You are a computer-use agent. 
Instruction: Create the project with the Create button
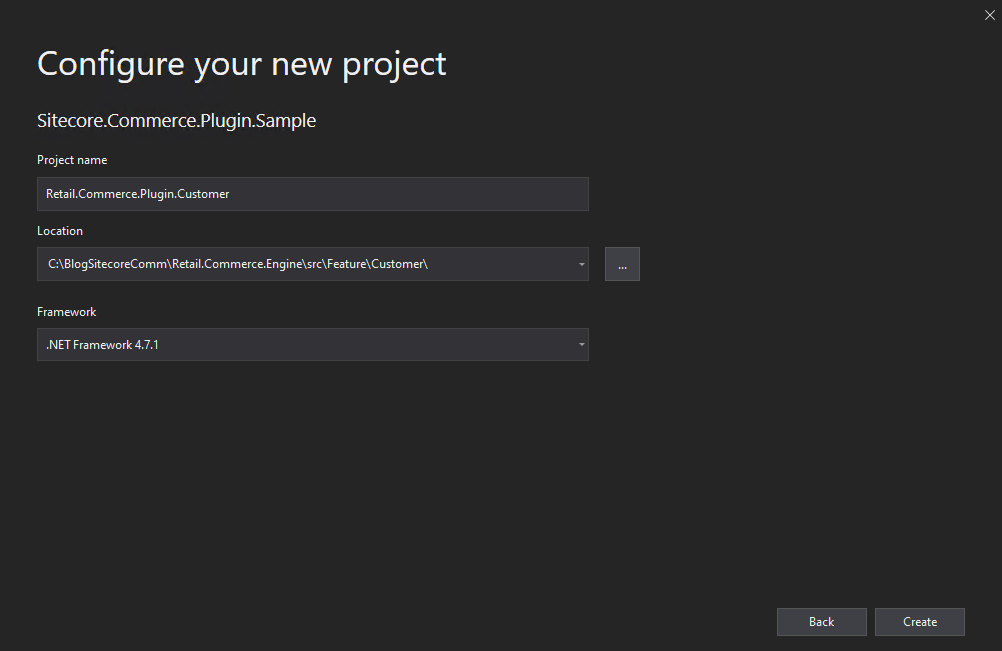[920, 622]
